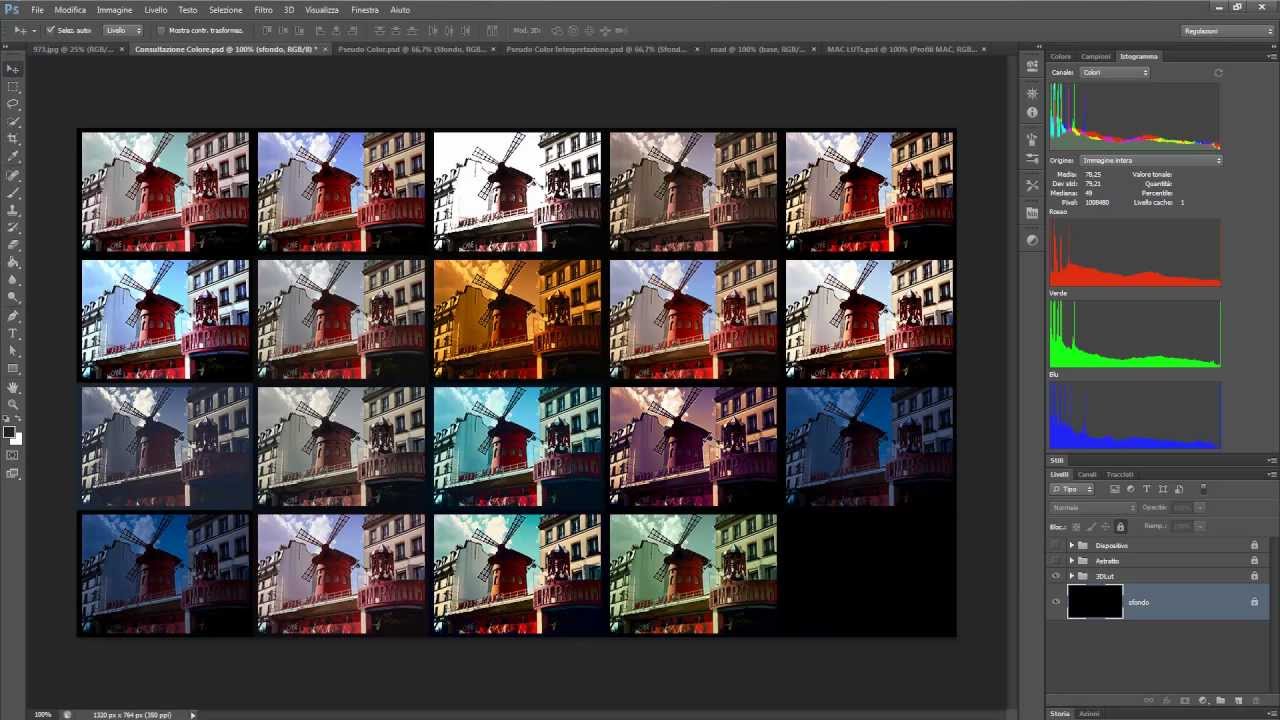Image resolution: width=1280 pixels, height=720 pixels.
Task: Switch to the Pseudo Color.psd document tab
Action: point(412,48)
